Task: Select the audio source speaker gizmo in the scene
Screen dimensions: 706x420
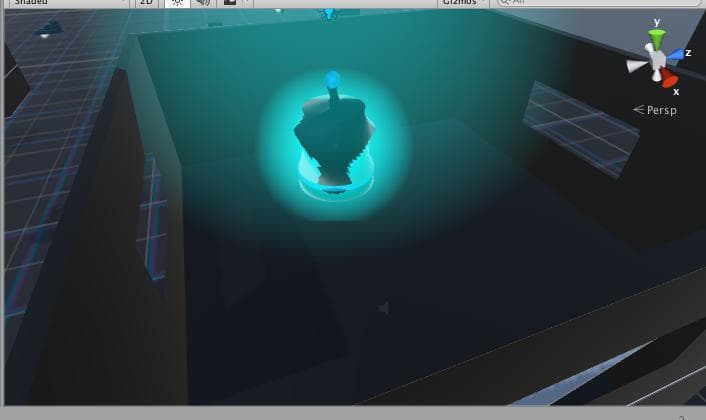Action: (x=384, y=308)
